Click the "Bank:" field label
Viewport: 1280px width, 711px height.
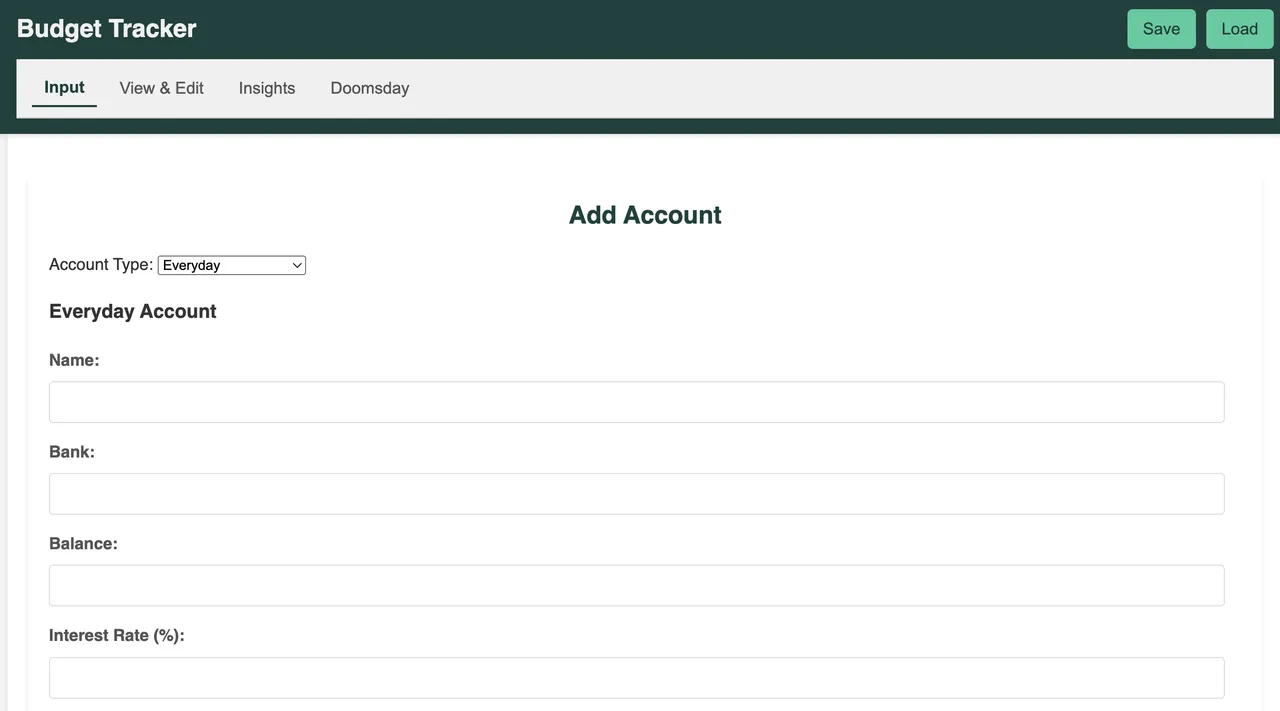coord(72,452)
